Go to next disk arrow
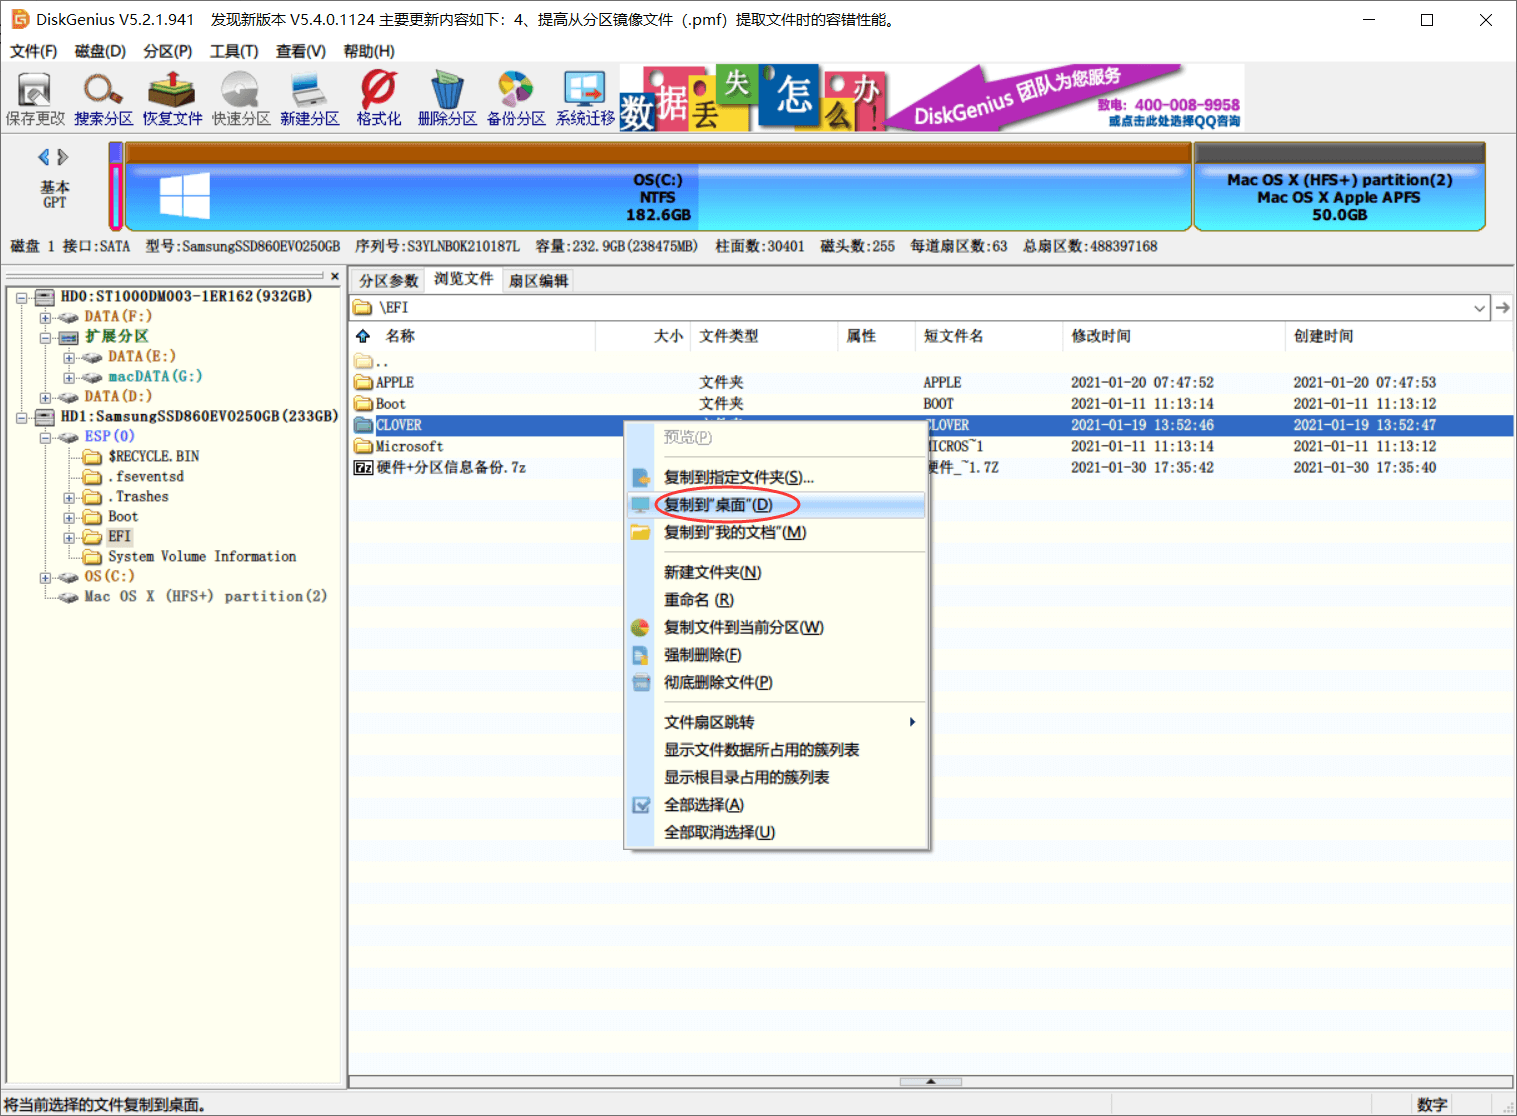 click(x=63, y=157)
